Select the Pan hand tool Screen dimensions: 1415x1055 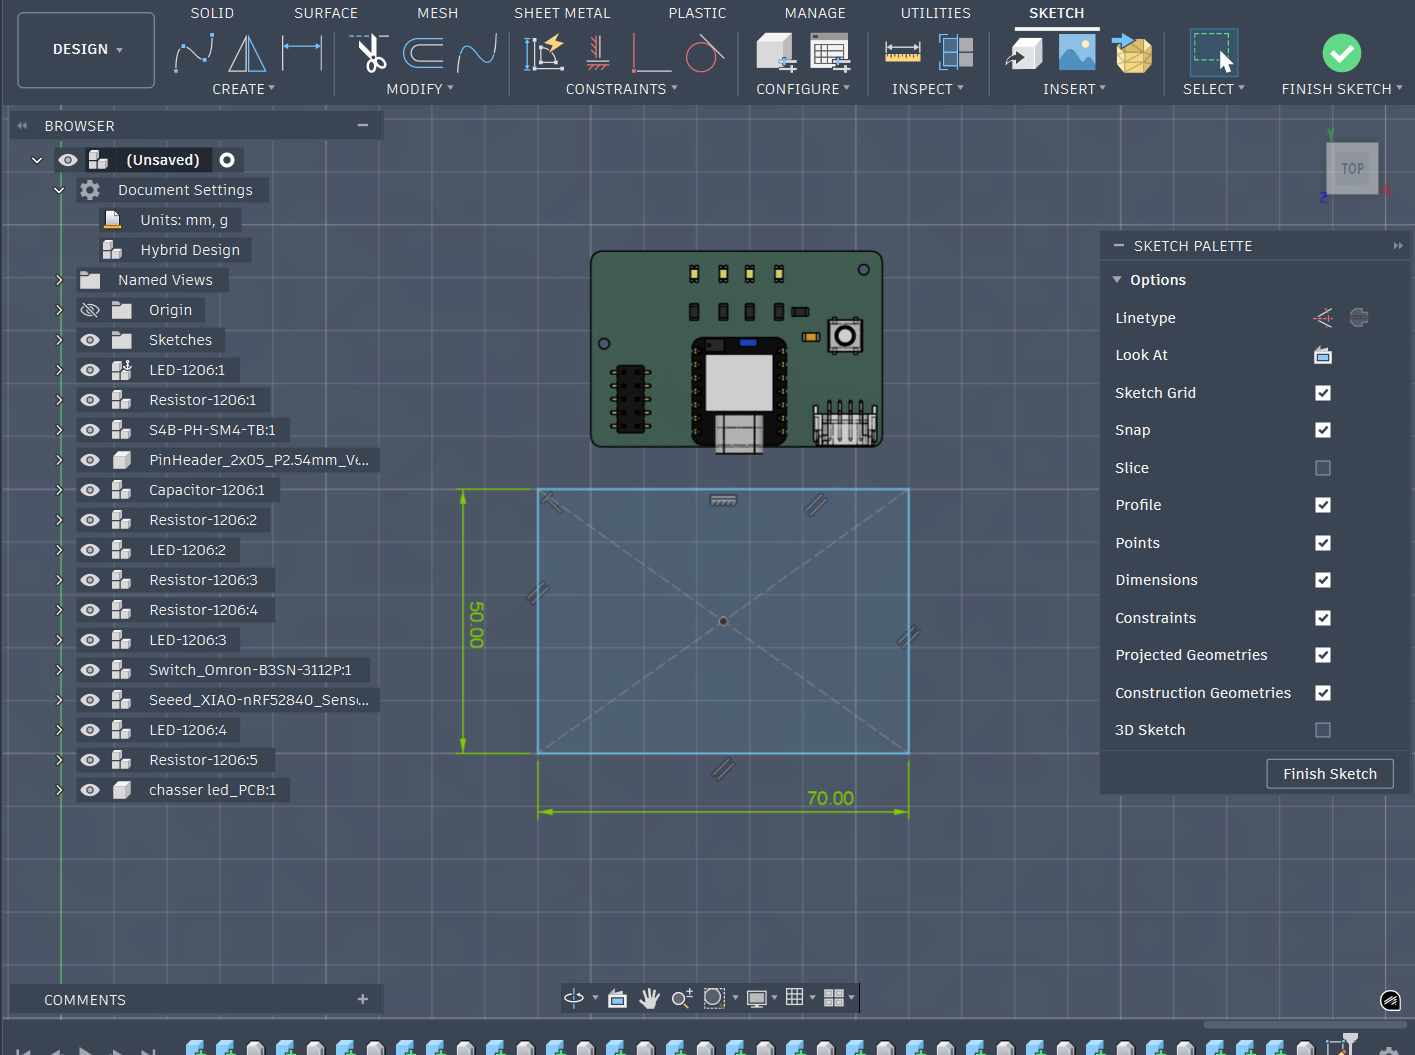click(650, 998)
